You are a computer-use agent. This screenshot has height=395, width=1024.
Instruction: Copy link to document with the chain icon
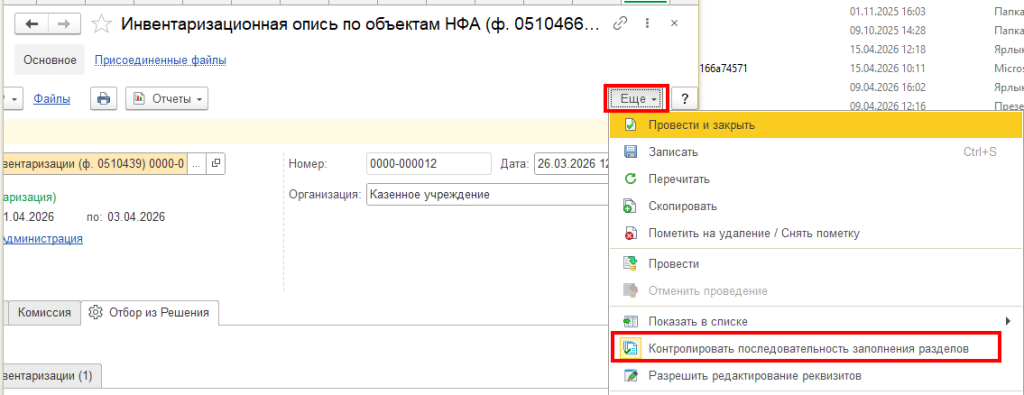point(620,24)
